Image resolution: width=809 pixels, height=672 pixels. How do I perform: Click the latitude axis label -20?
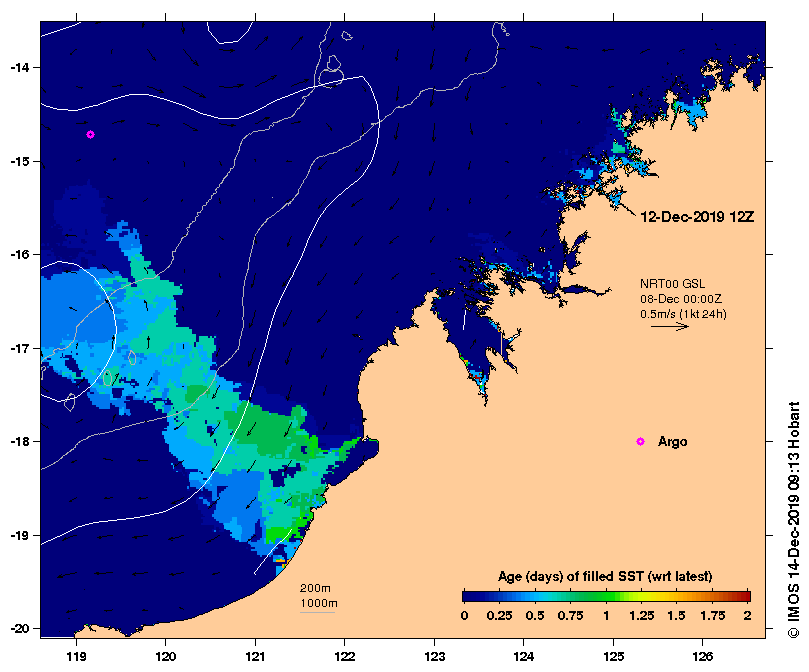coord(19,629)
